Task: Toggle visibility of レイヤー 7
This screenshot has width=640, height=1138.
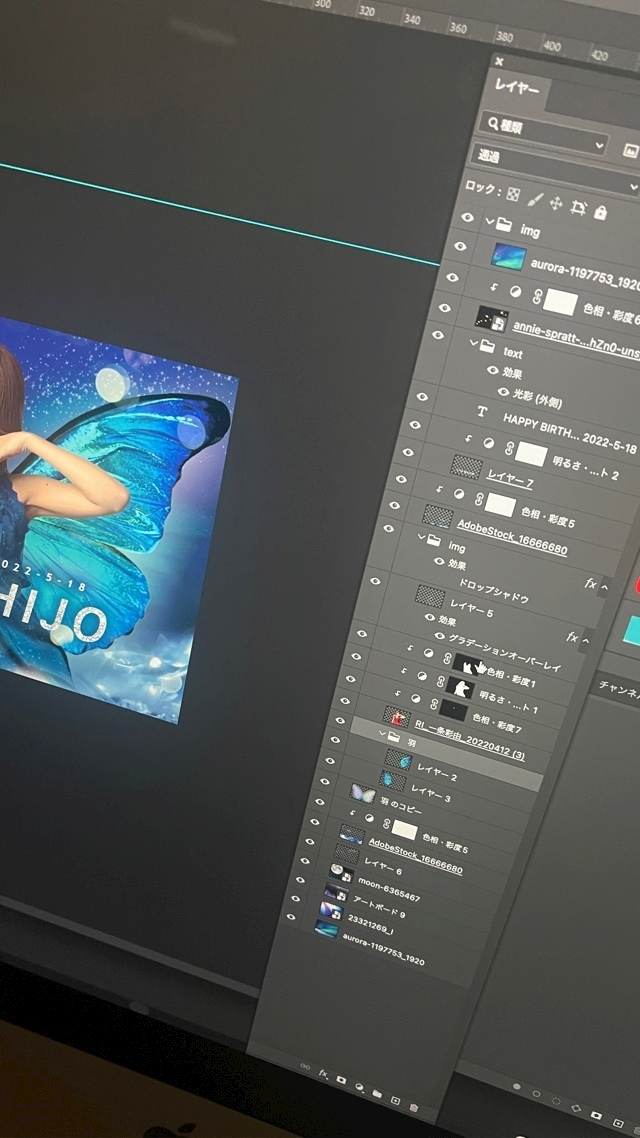Action: [x=408, y=452]
